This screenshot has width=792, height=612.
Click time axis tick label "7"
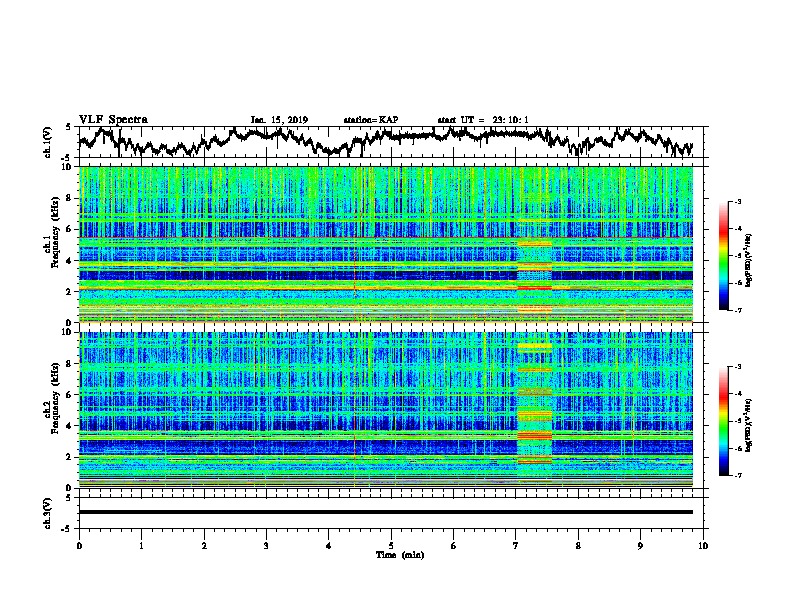516,546
